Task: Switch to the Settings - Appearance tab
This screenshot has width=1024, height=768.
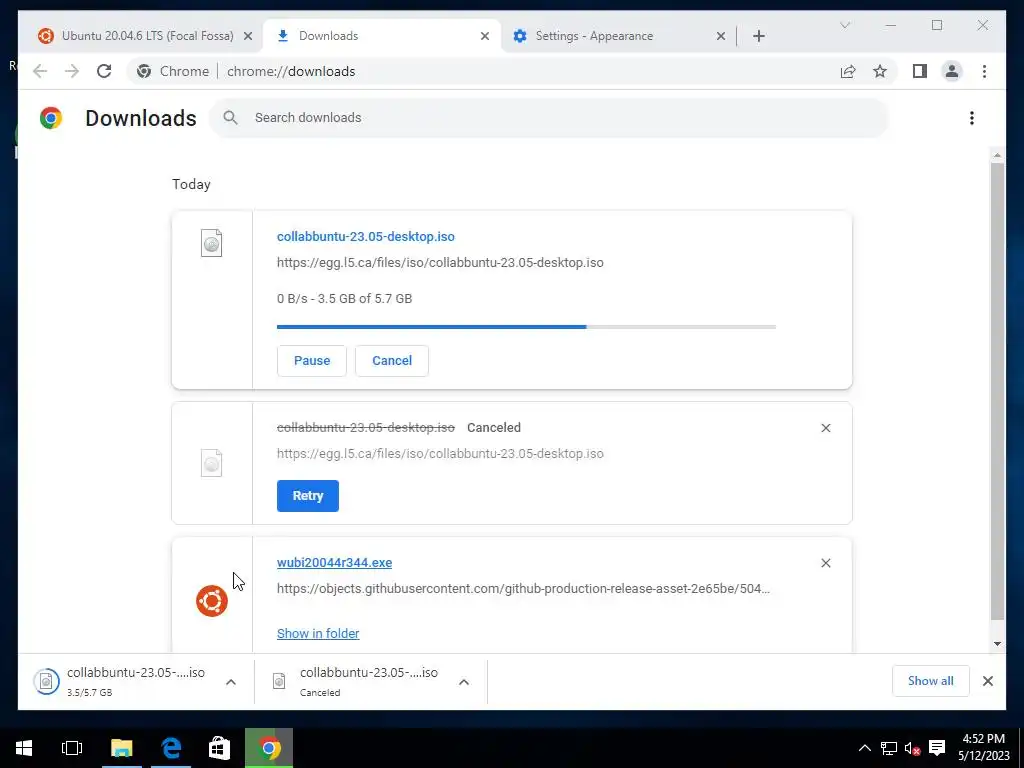Action: (618, 36)
